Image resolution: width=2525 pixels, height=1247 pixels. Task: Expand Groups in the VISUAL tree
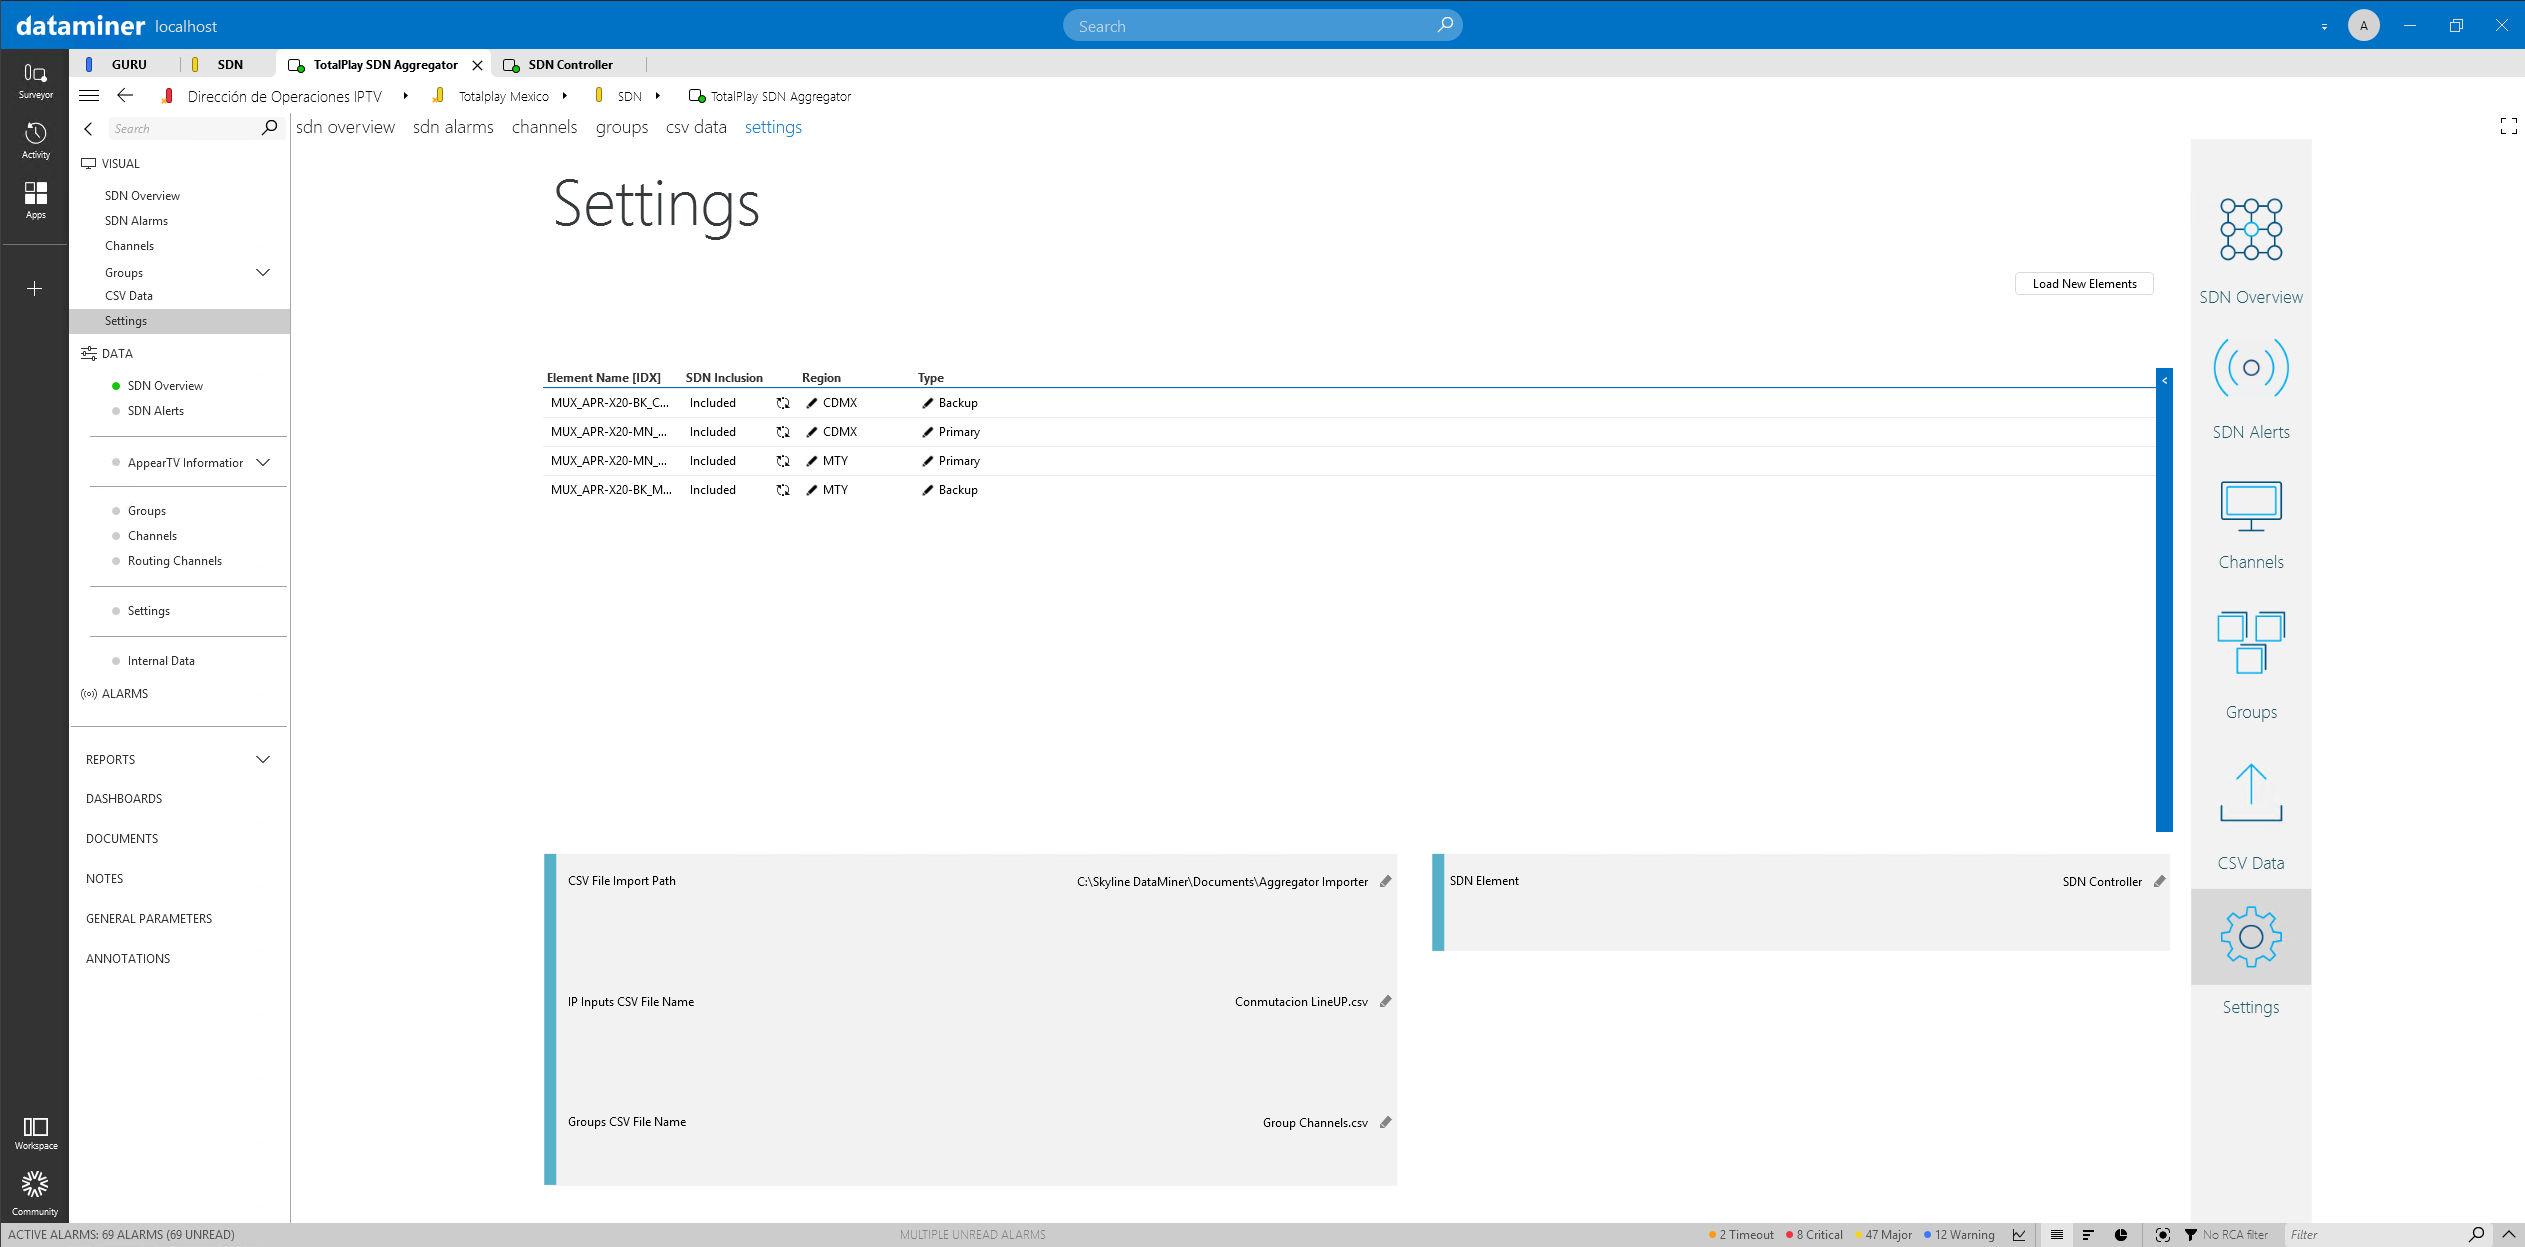(x=263, y=272)
